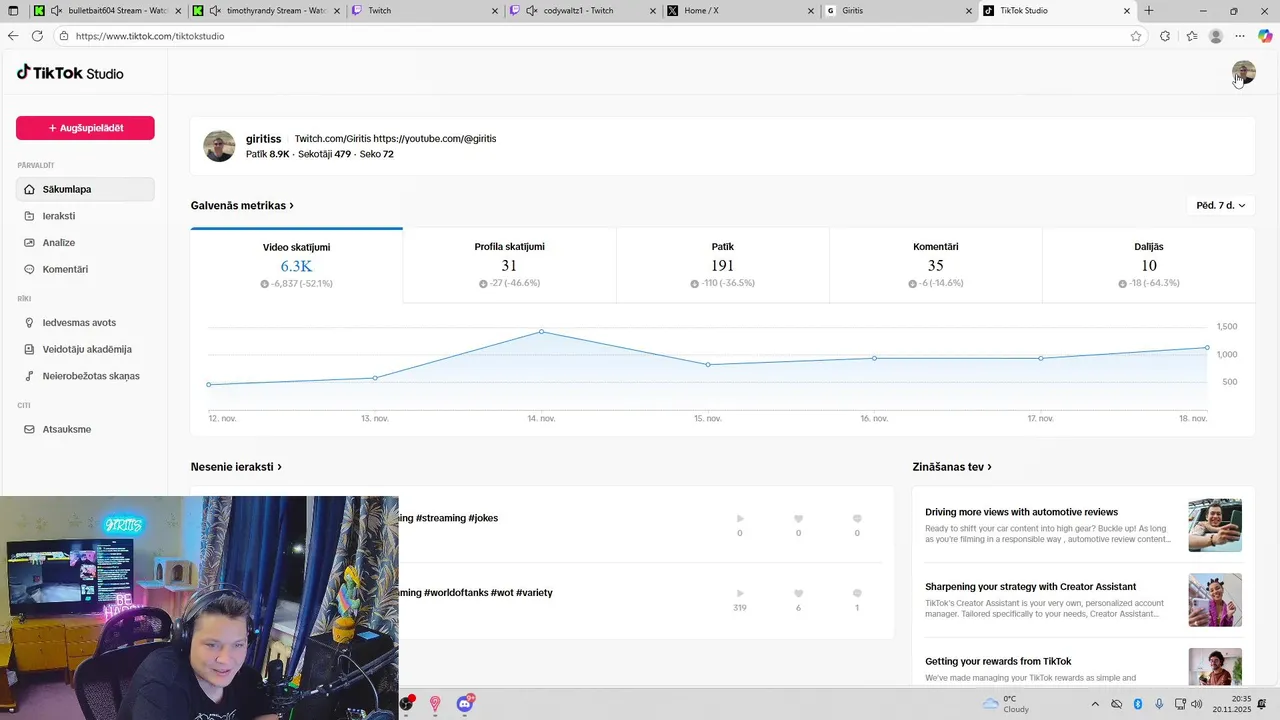Click the giritiss profile picture

(219, 146)
